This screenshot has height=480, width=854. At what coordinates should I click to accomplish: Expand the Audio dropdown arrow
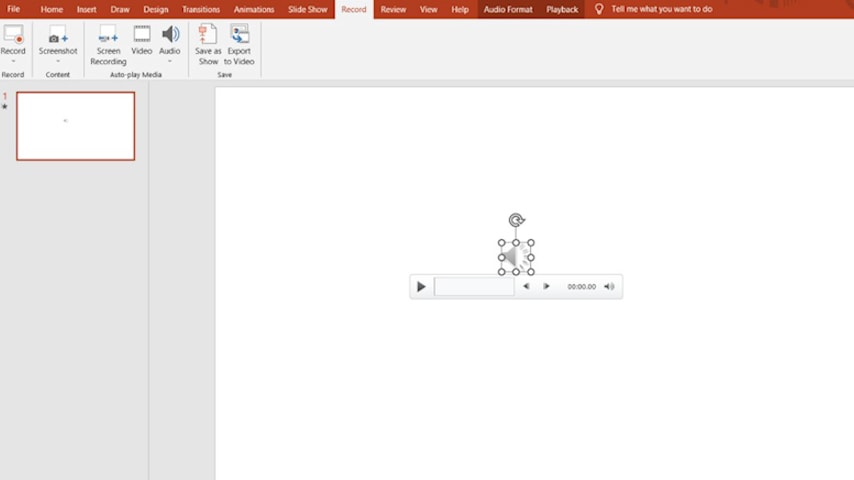point(169,62)
